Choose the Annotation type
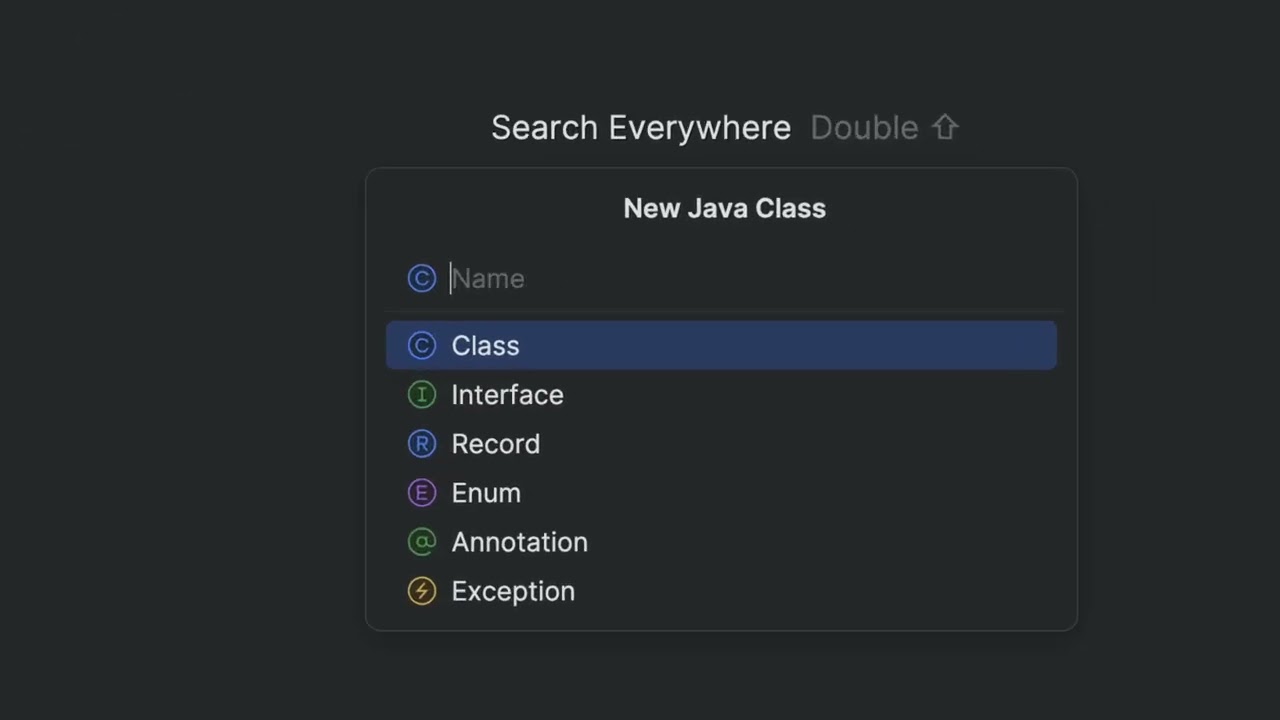The height and width of the screenshot is (720, 1280). pos(519,542)
